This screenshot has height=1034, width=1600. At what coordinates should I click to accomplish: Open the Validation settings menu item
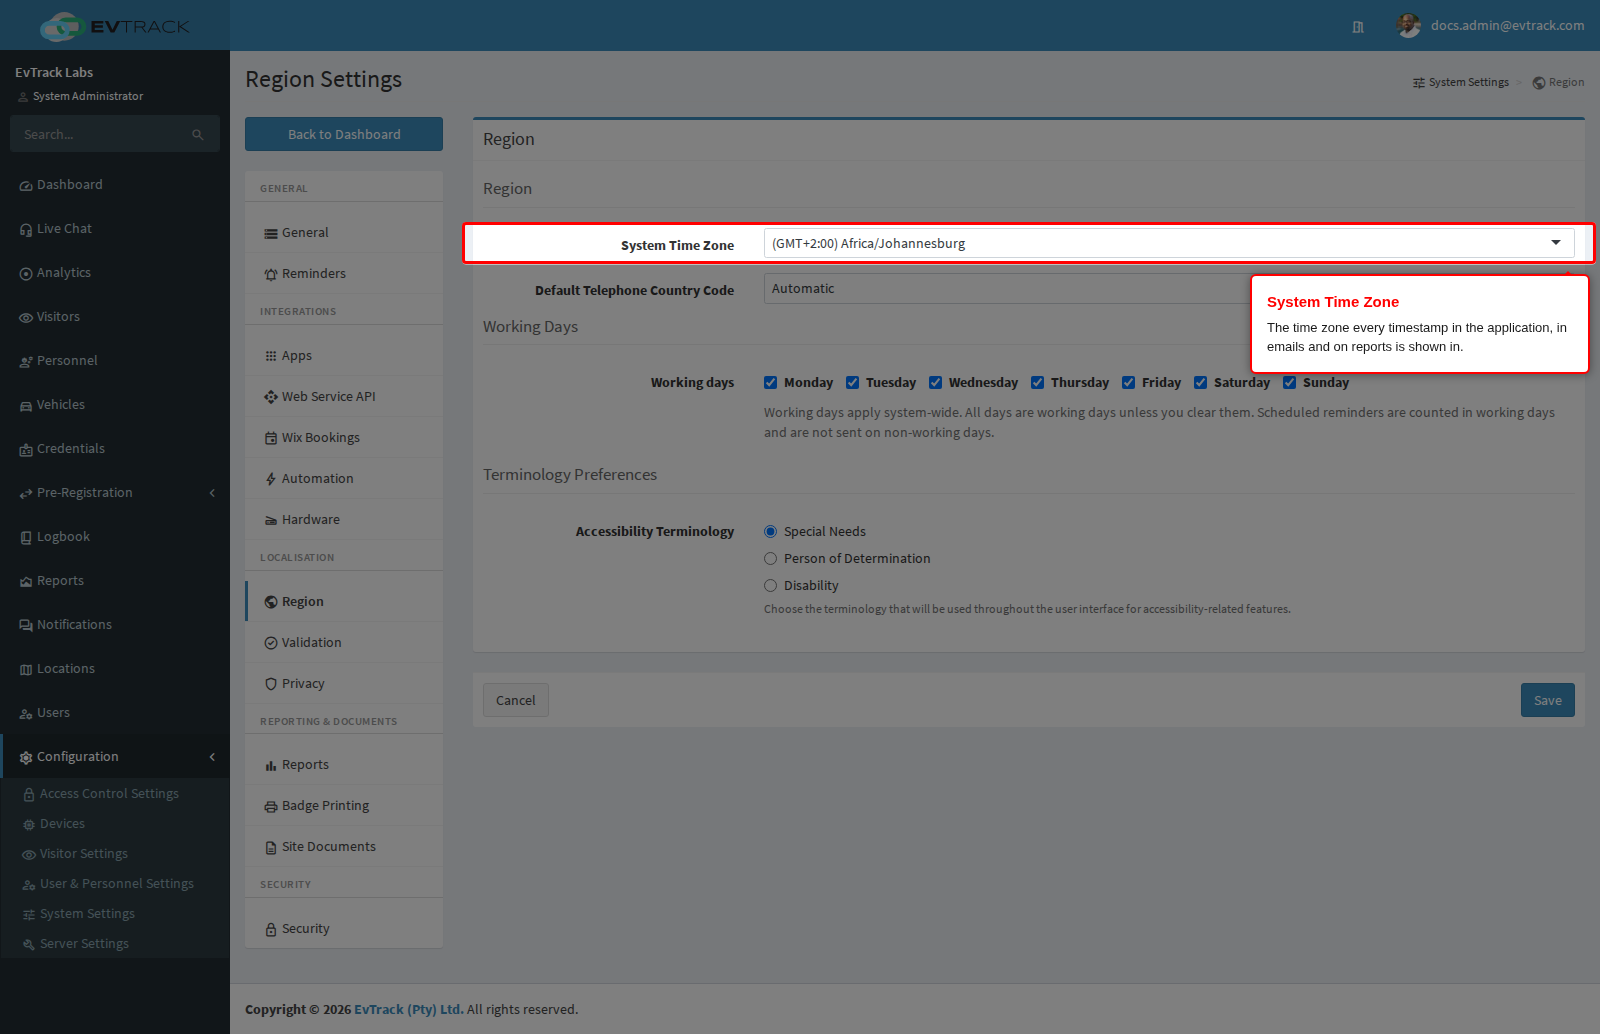click(x=344, y=643)
